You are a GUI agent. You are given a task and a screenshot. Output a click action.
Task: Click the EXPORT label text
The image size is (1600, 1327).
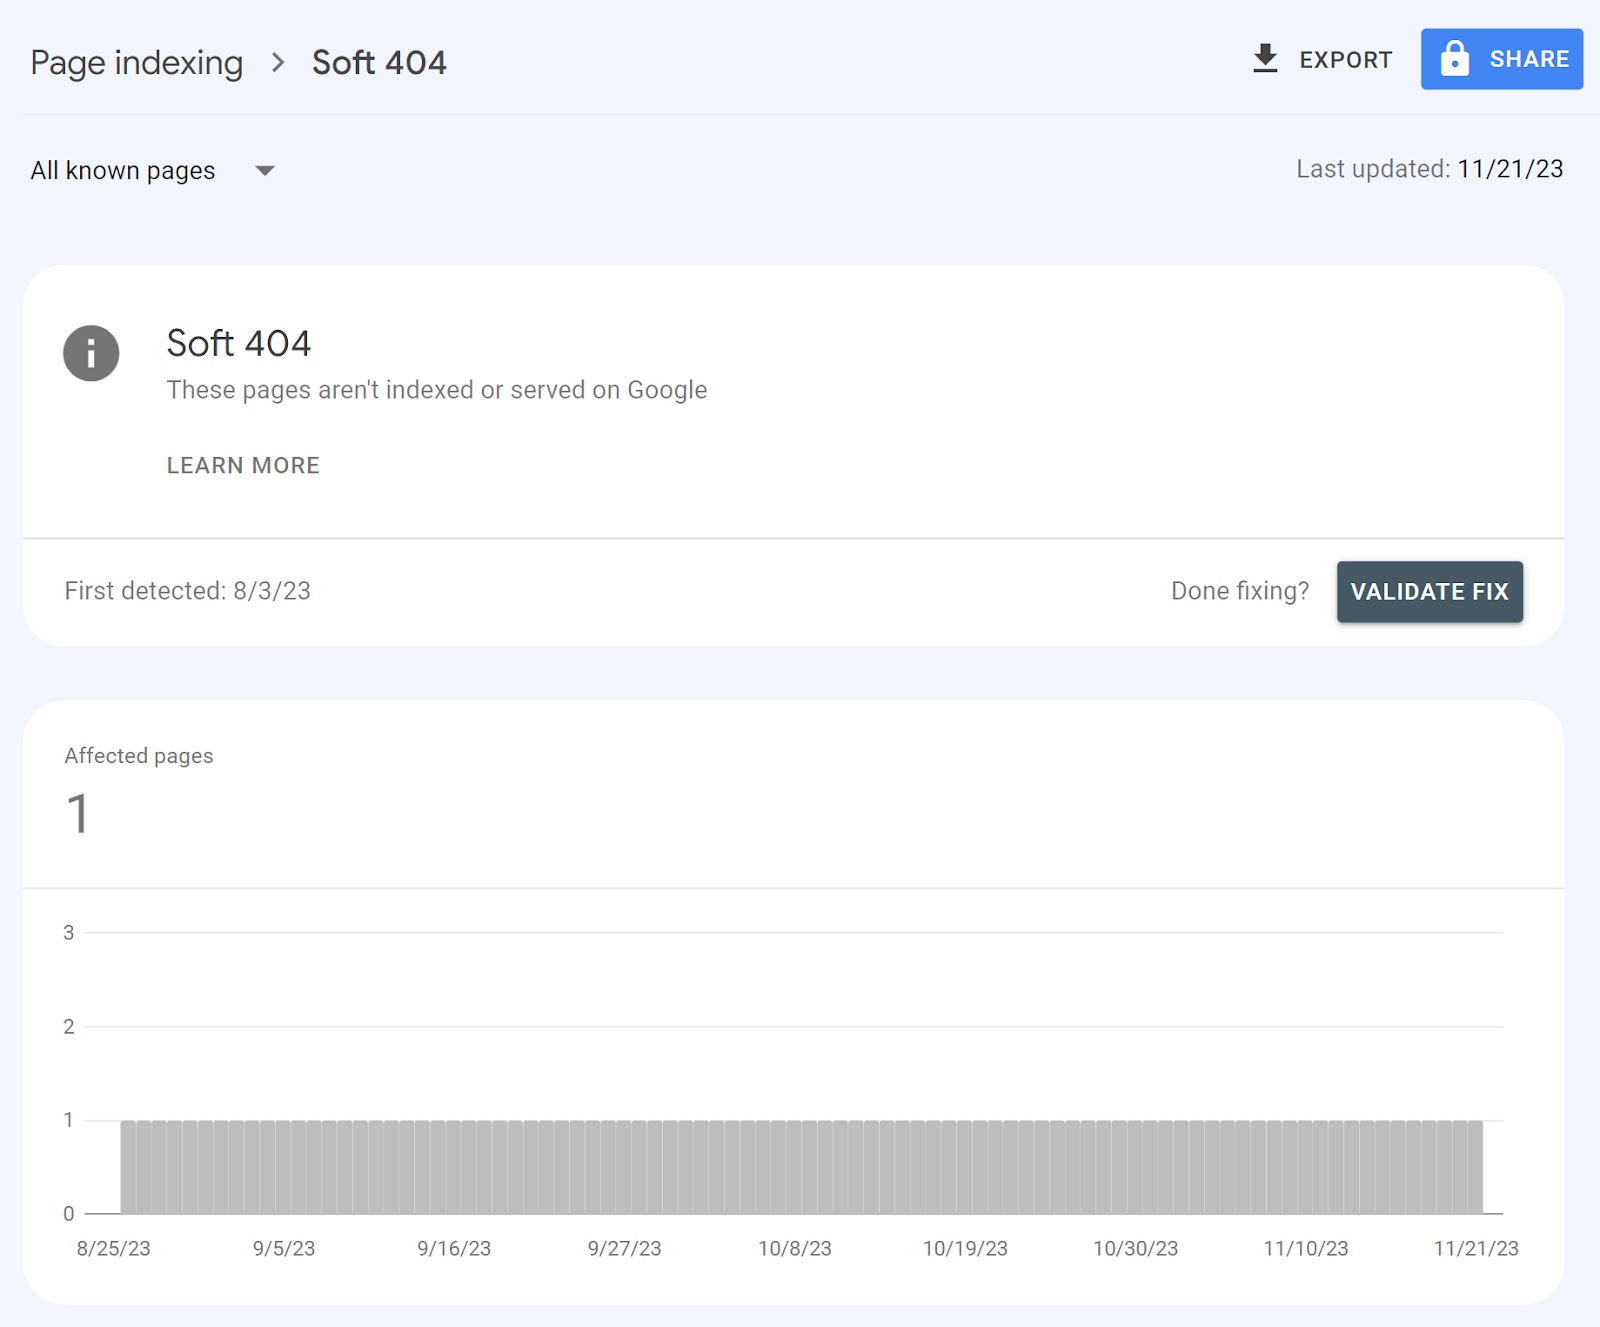[x=1345, y=60]
